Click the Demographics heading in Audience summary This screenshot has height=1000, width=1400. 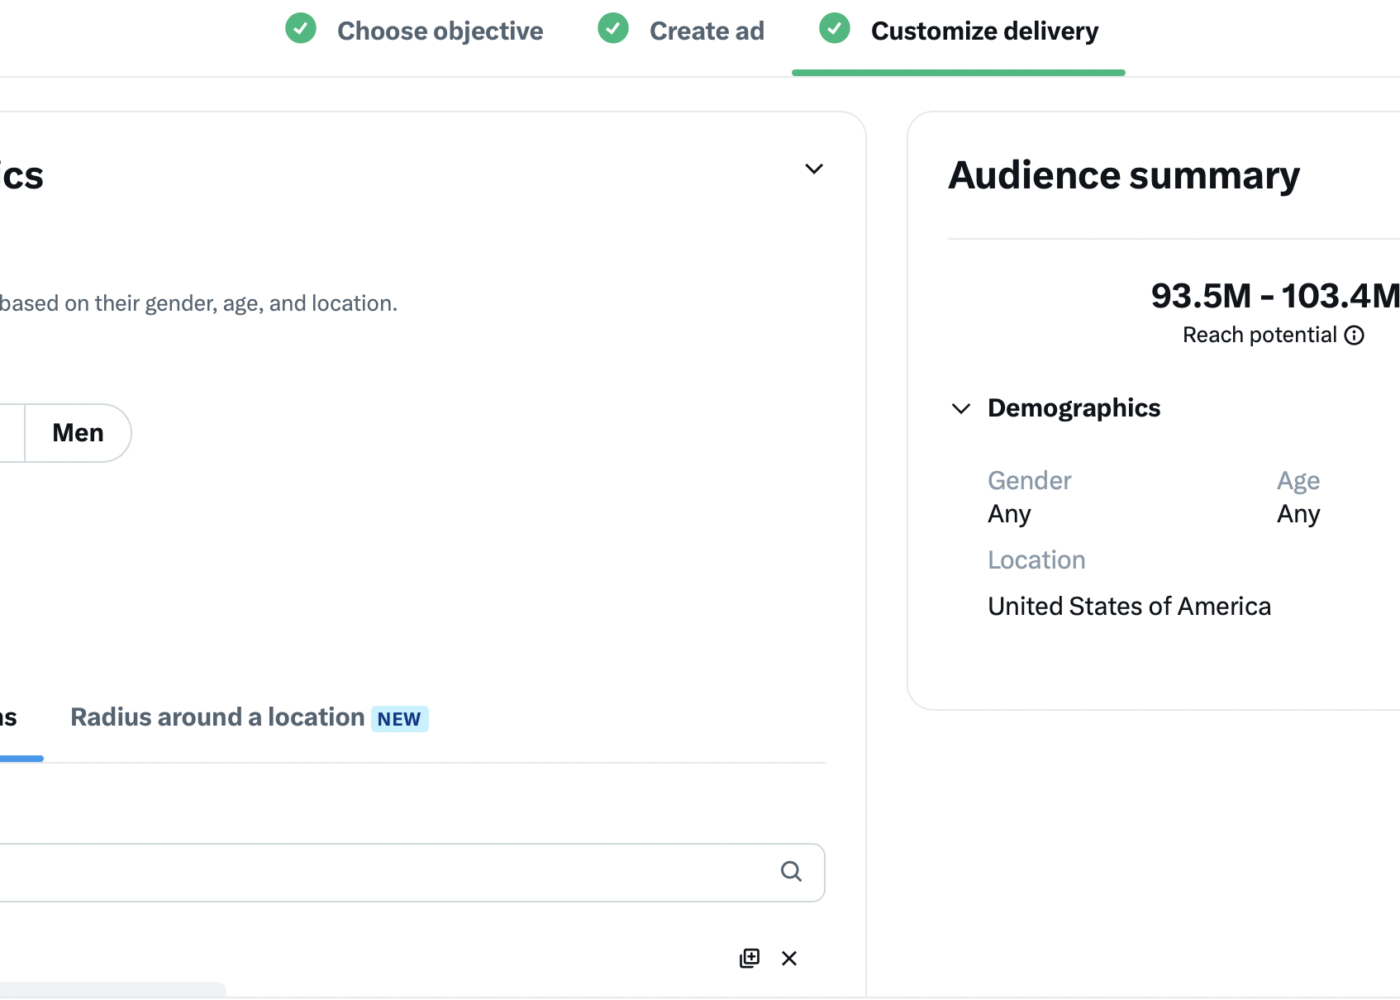[1073, 408]
